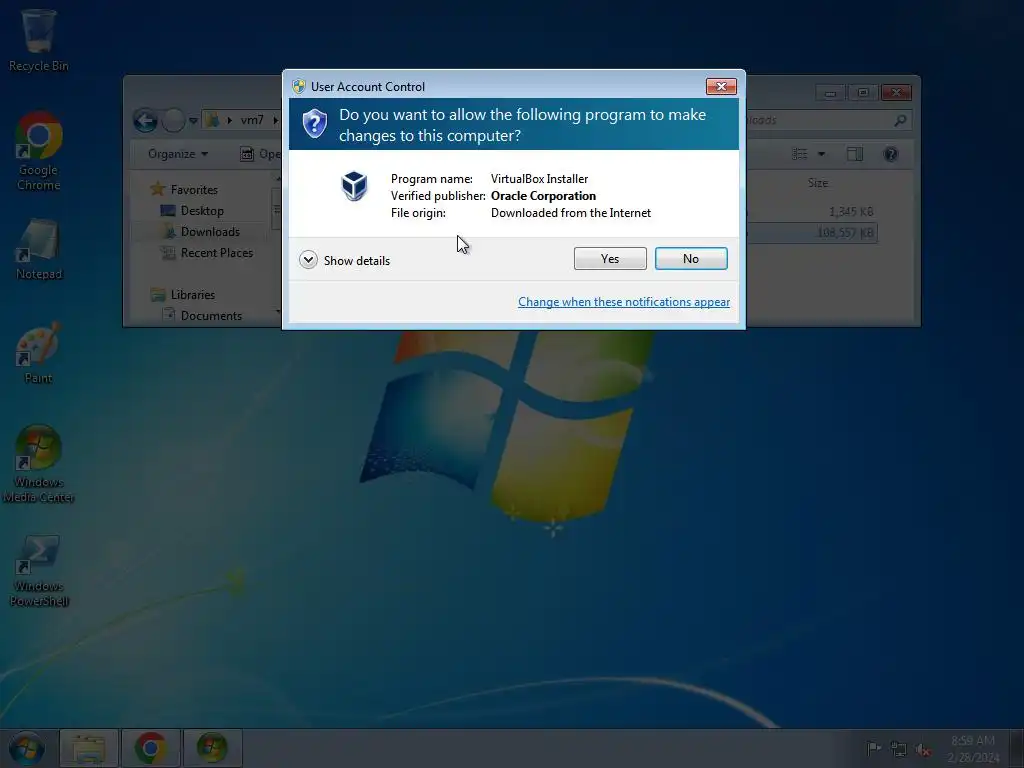Close the User Account Control dialog
This screenshot has width=1024, height=768.
[x=721, y=86]
